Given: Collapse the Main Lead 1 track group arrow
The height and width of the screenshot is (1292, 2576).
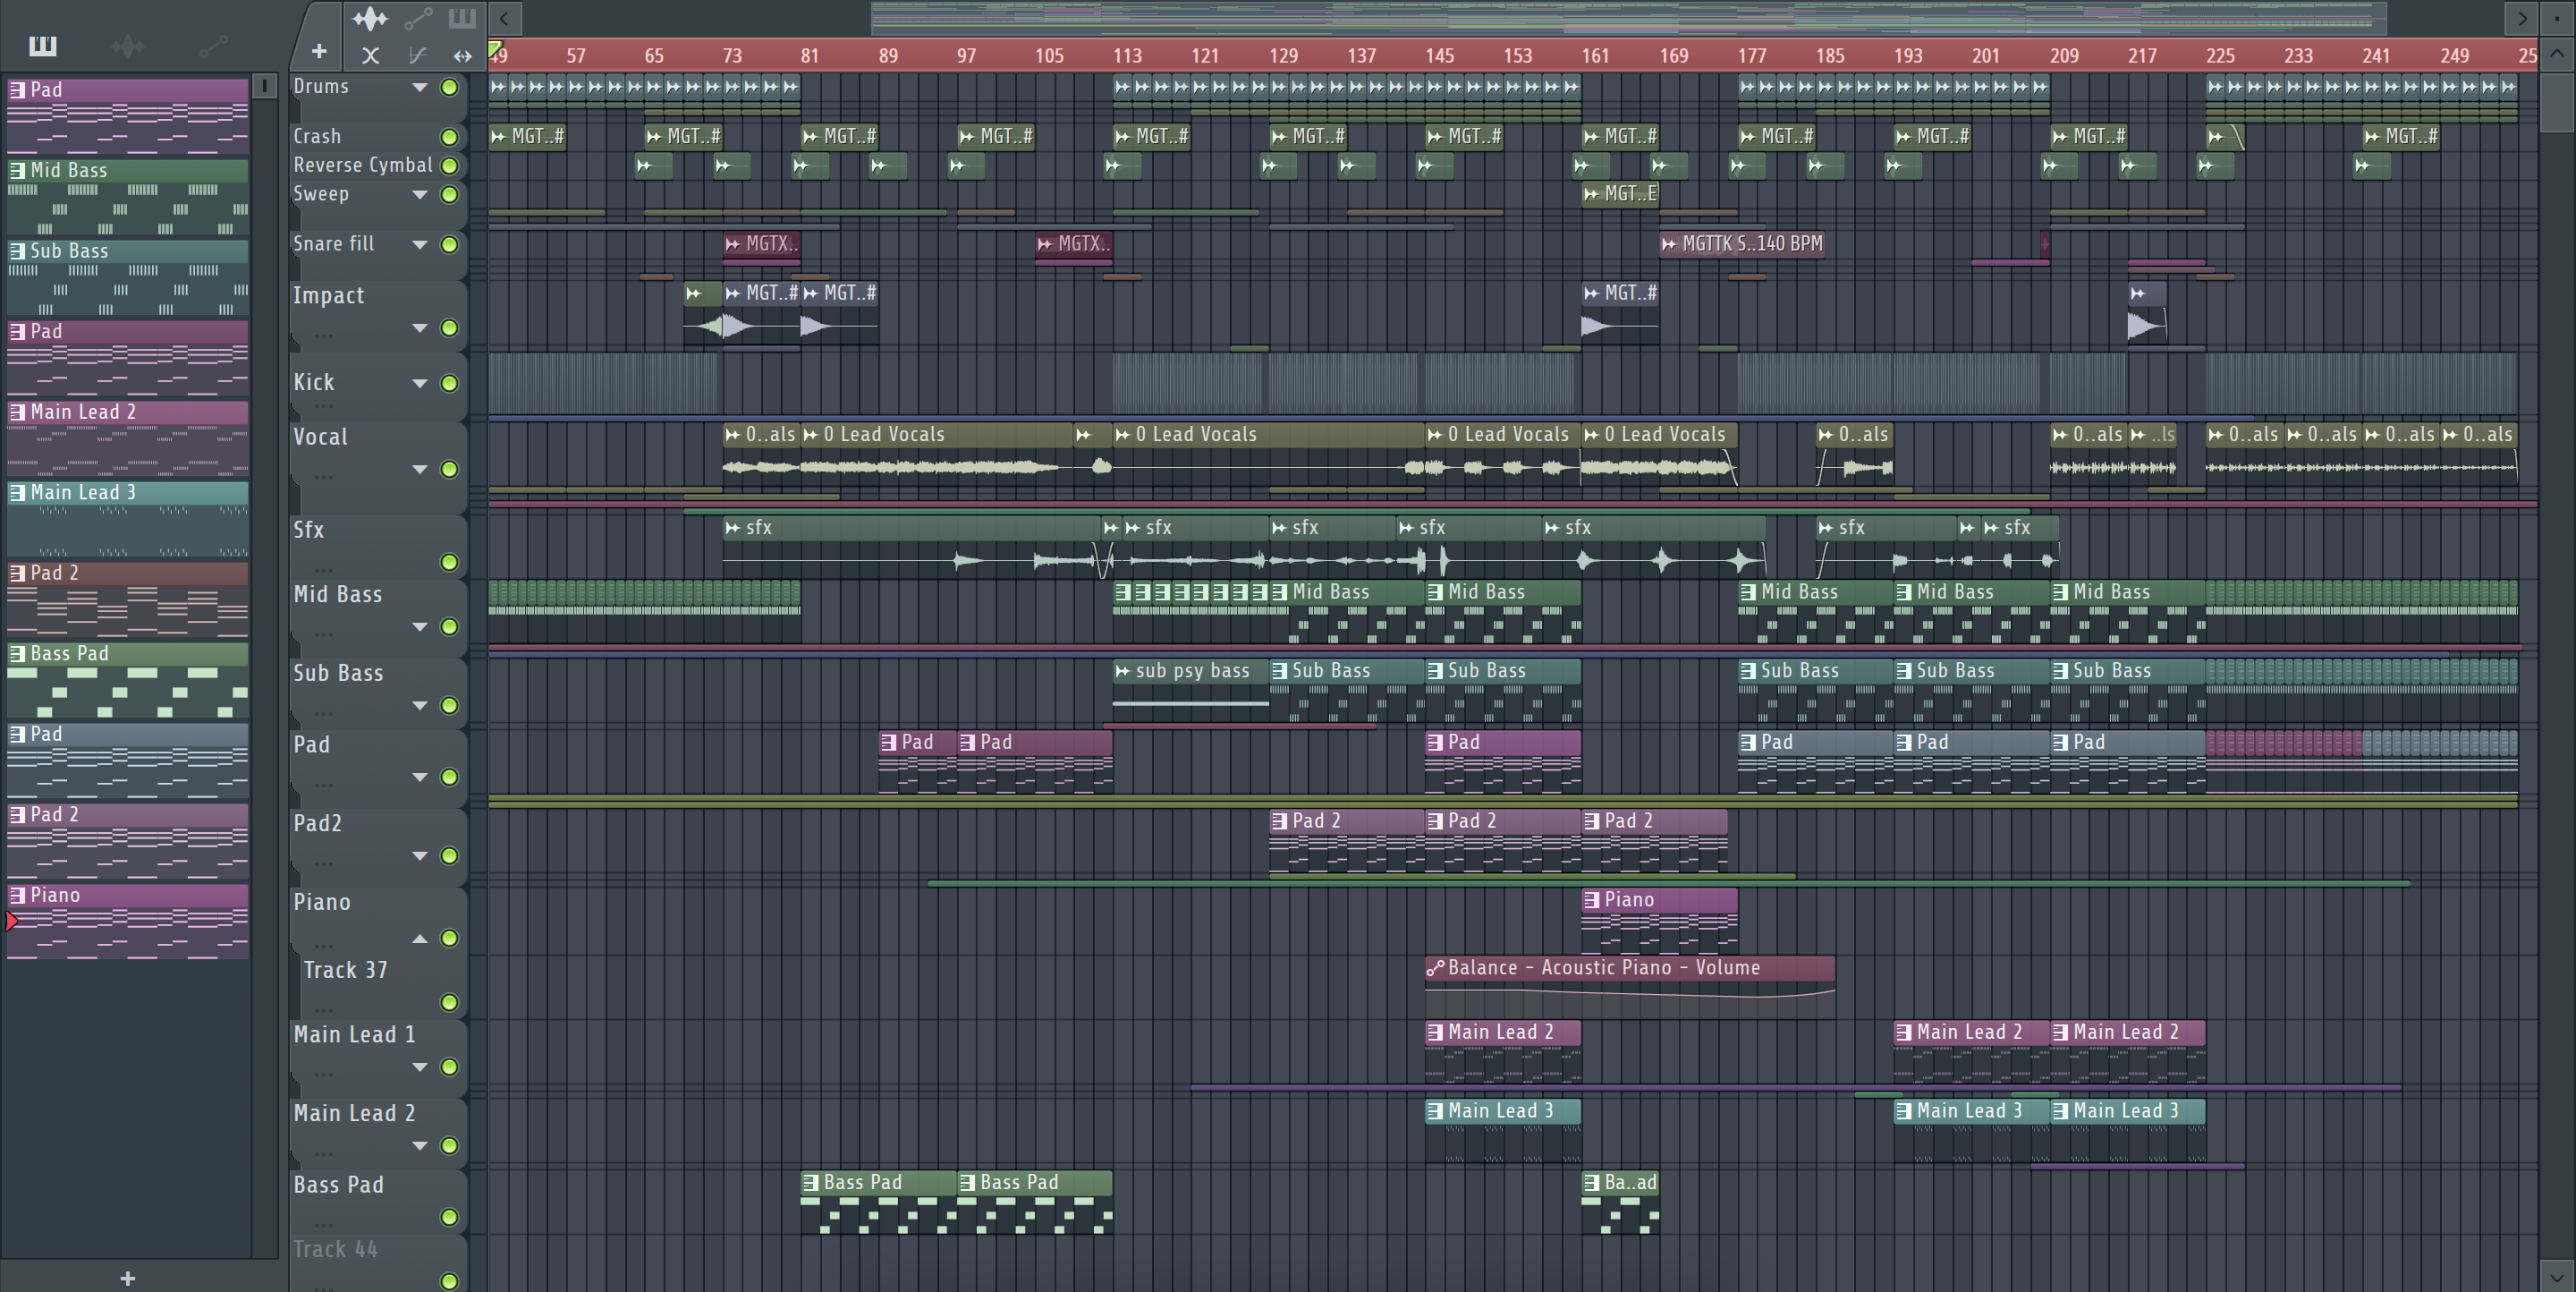Looking at the screenshot, I should (x=420, y=1068).
